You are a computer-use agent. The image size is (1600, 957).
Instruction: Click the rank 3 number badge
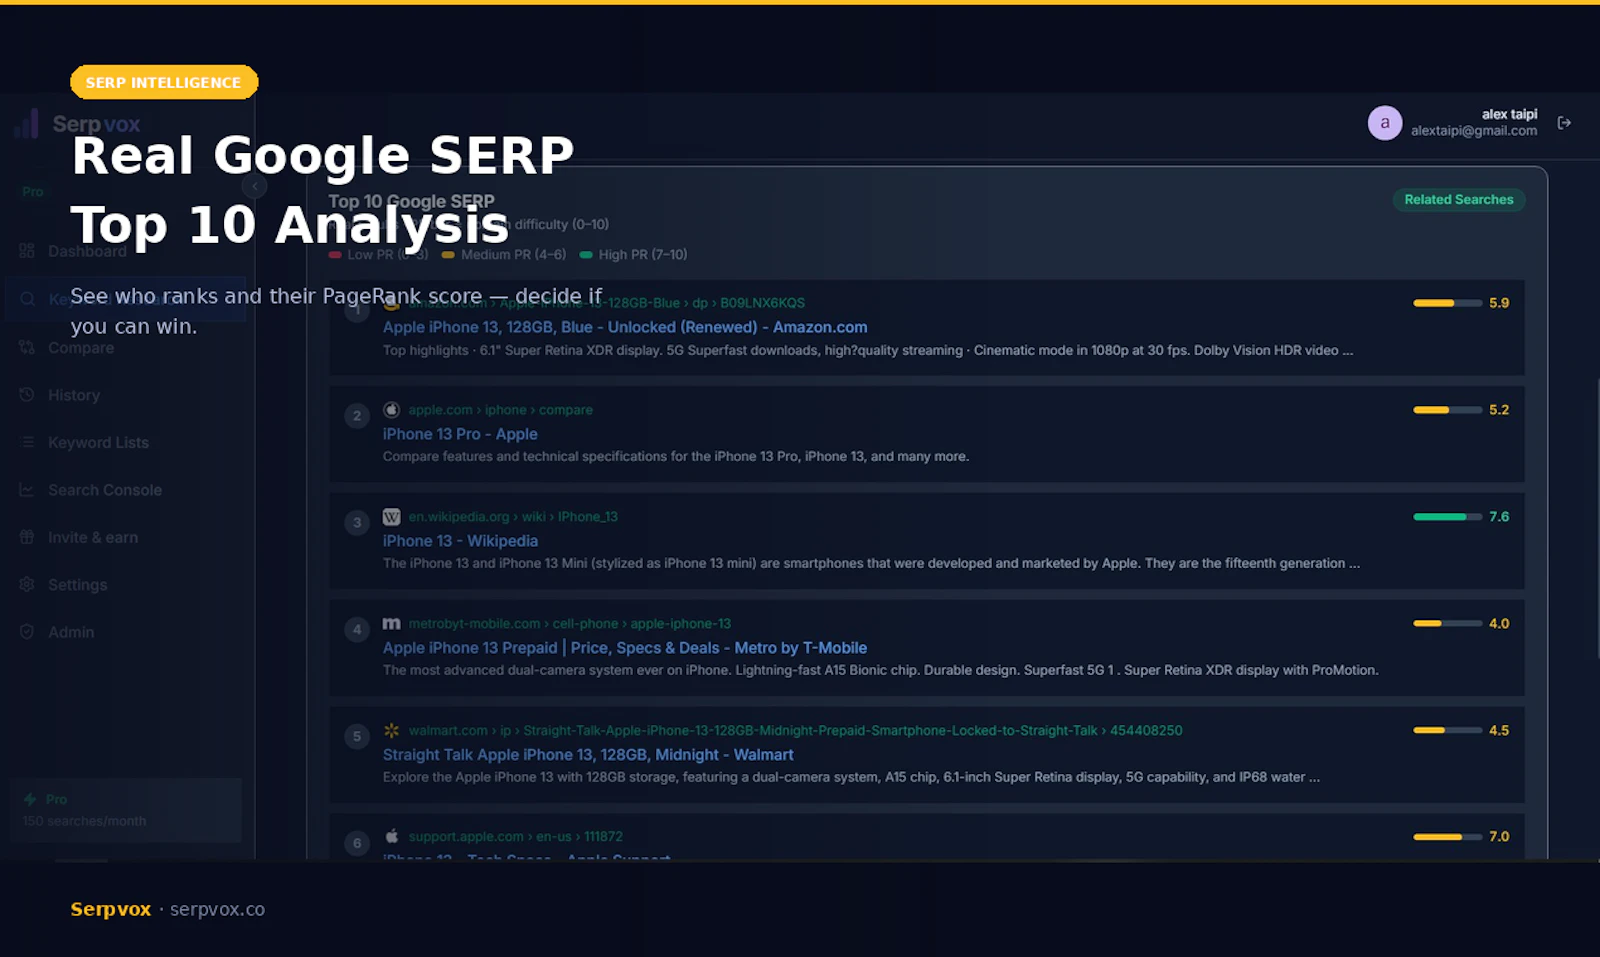(x=357, y=523)
